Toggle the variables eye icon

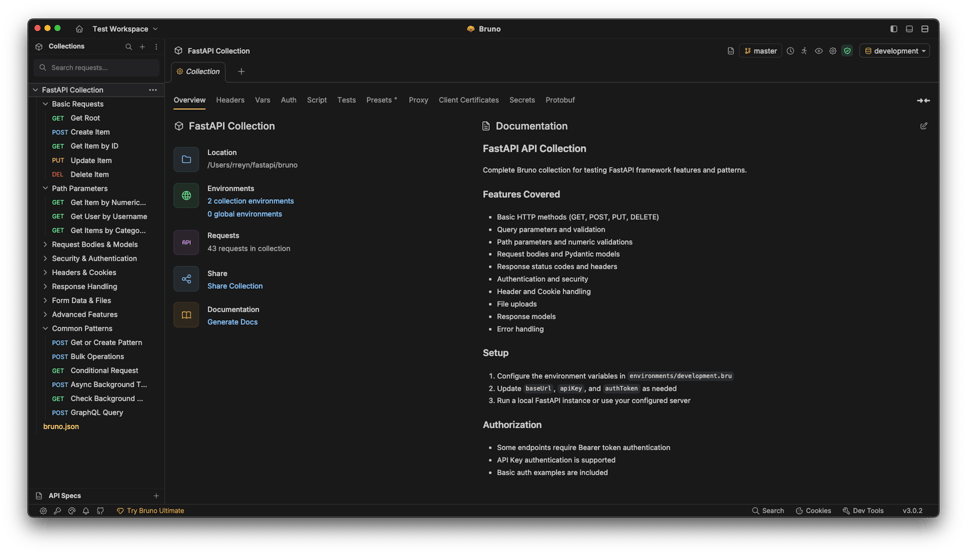pos(818,51)
